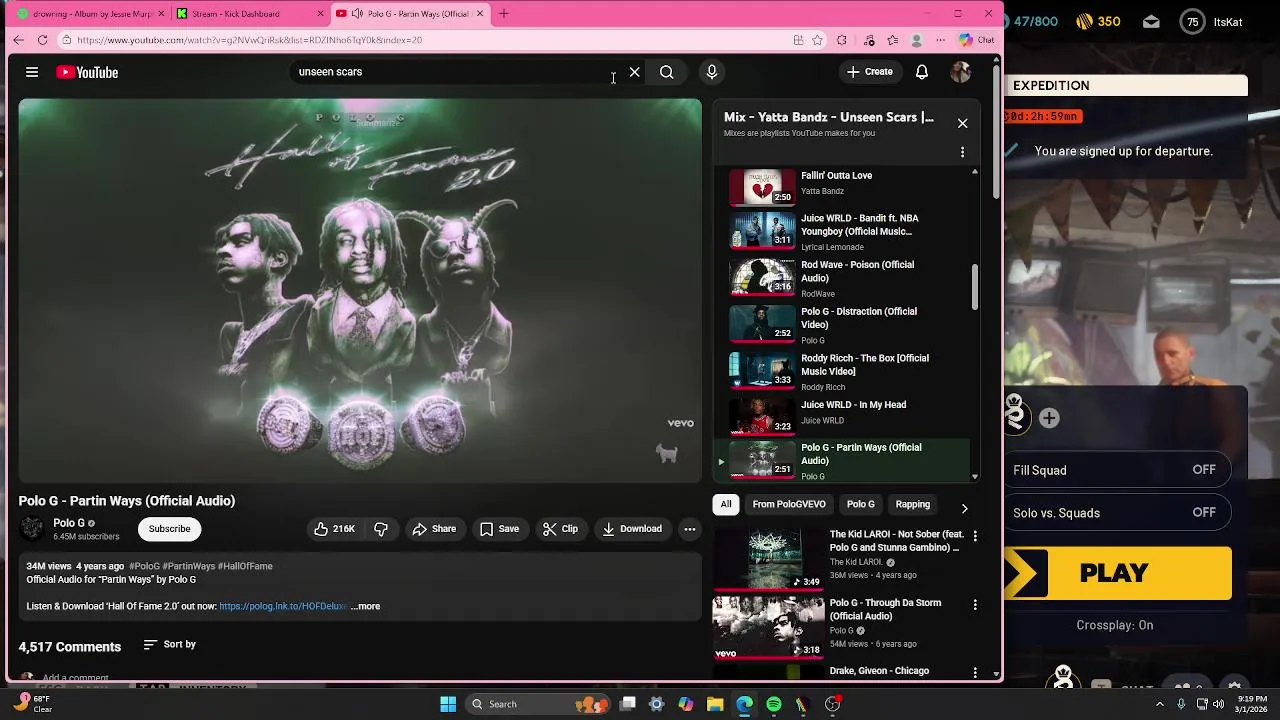Open the Polo G channel name link
This screenshot has height=720, width=1280.
[69, 523]
